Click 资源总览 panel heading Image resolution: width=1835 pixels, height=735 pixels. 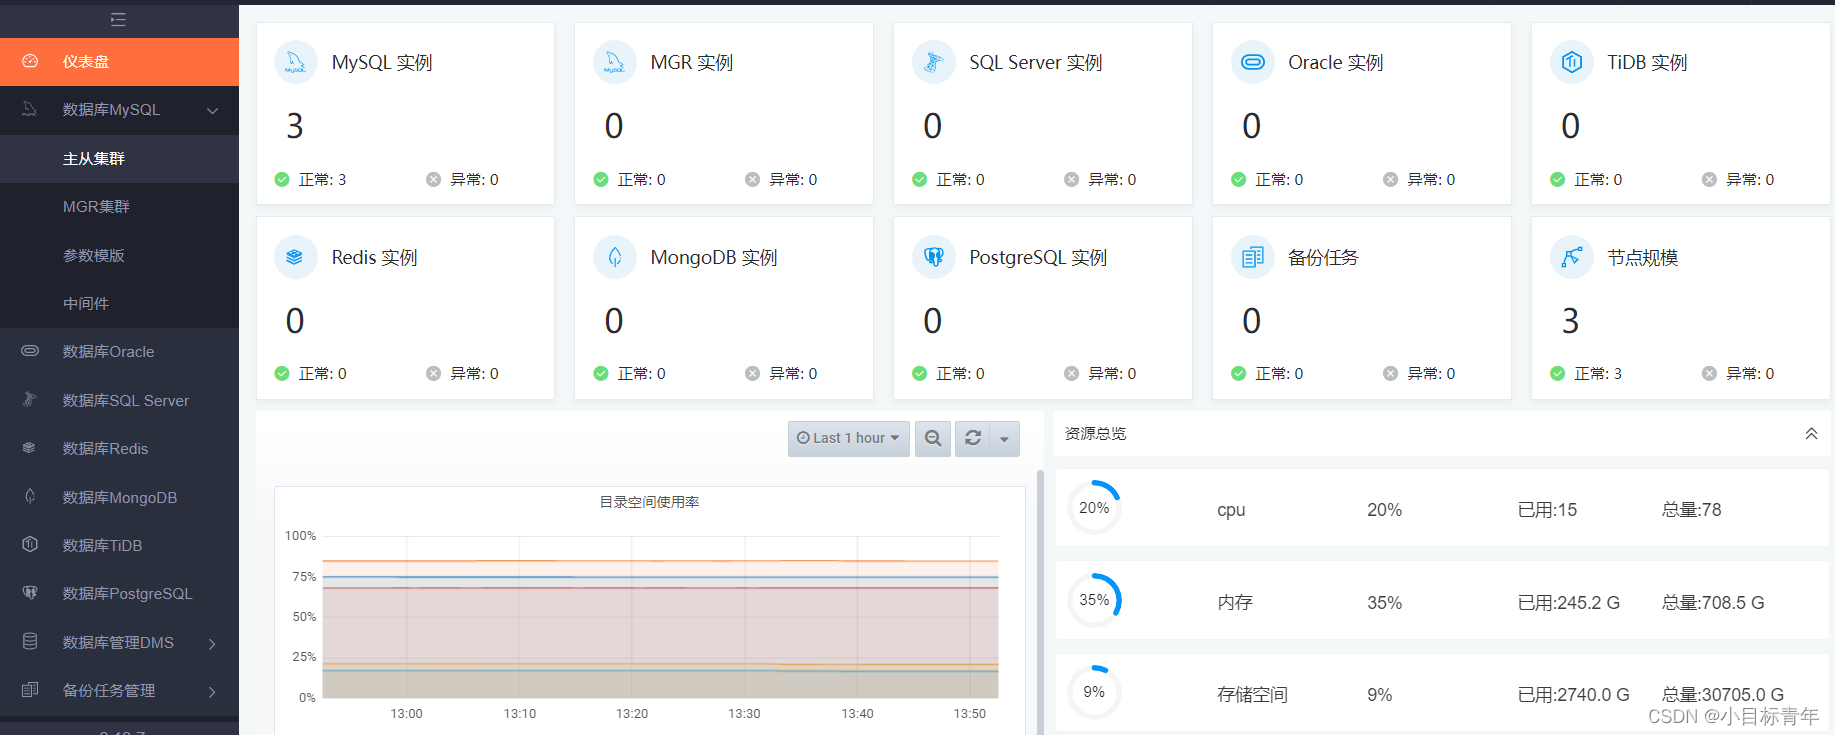[x=1095, y=433]
